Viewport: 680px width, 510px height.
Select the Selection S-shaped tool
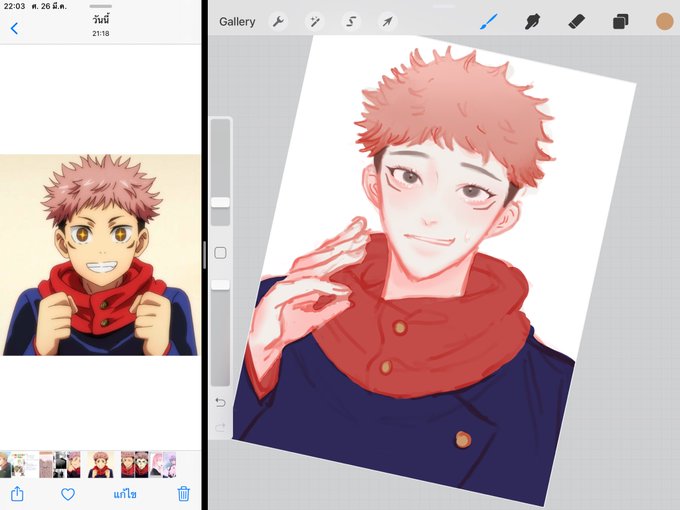pyautogui.click(x=351, y=21)
